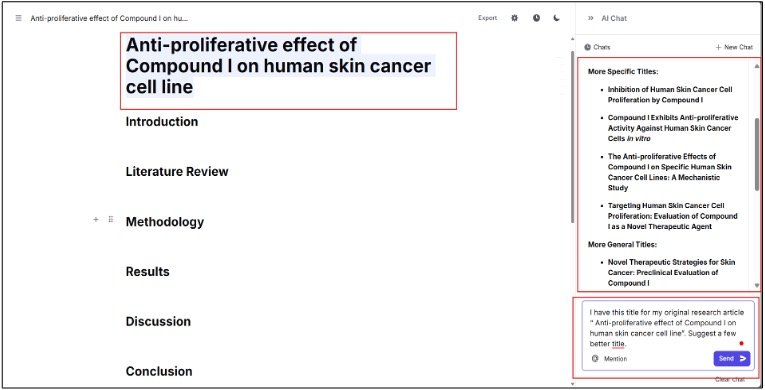Start a New Chat
Screen dimensions: 765x390
coord(734,47)
